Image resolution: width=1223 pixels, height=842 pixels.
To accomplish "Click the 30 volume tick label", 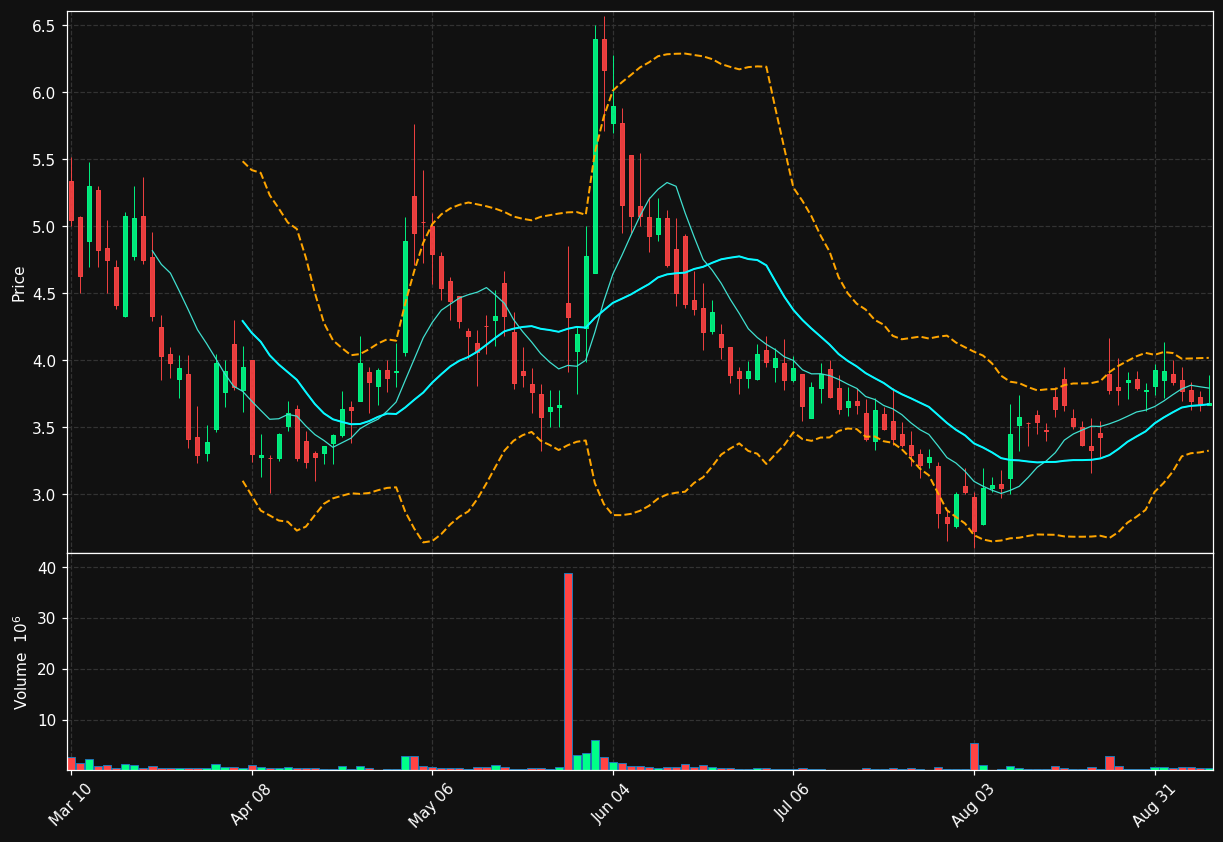I will point(47,619).
